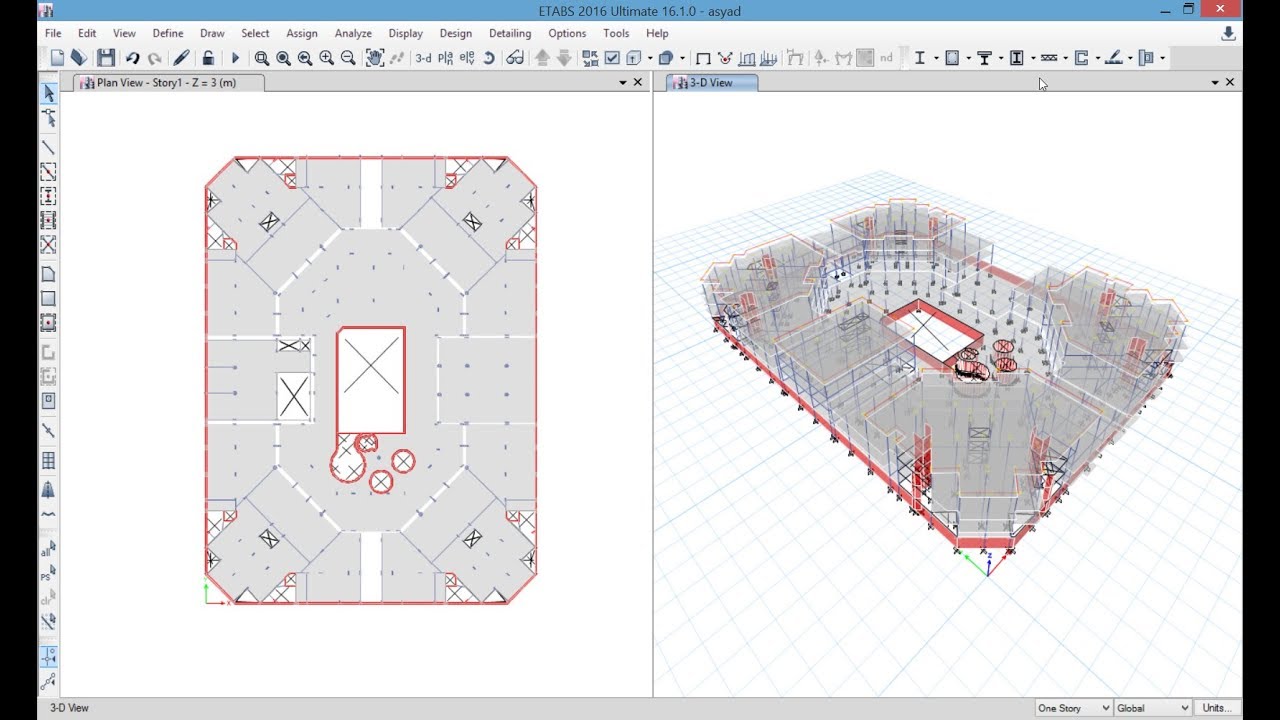1280x720 pixels.
Task: Select the draw grid tool
Action: [48, 461]
